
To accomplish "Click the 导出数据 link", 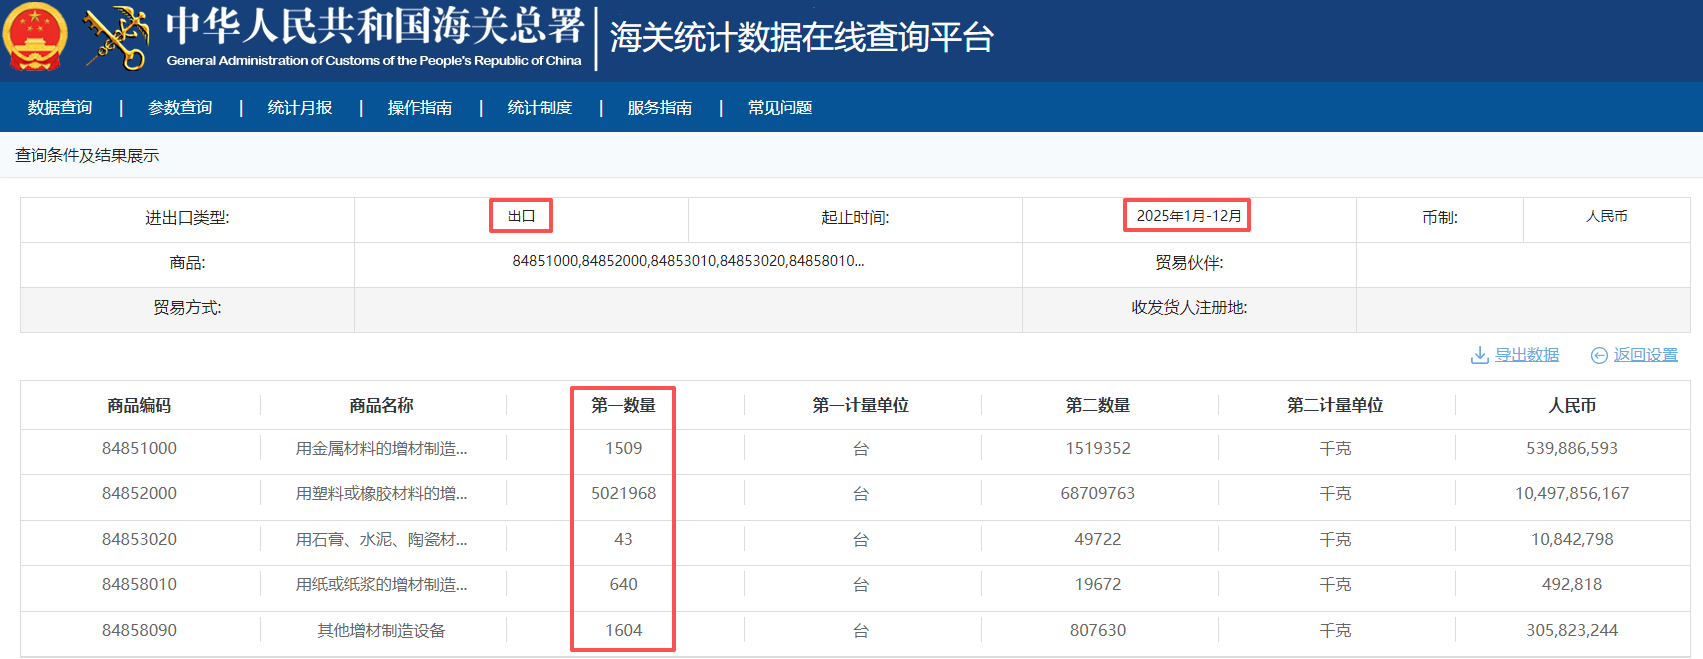I will (1526, 355).
